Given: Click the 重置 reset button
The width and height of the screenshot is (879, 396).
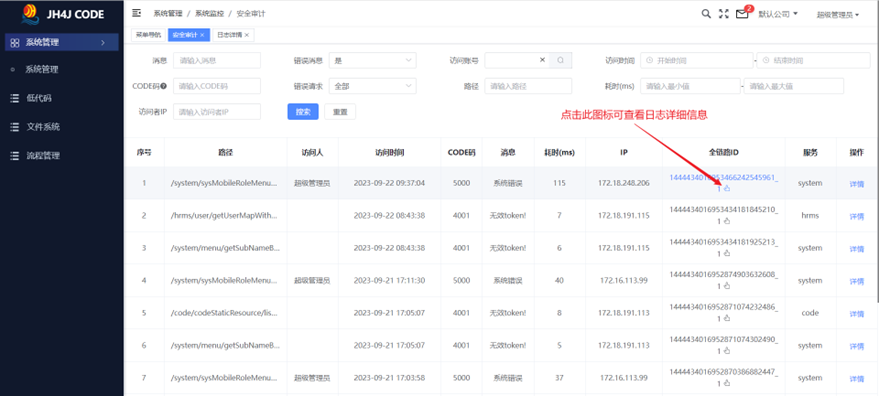Looking at the screenshot, I should point(340,112).
